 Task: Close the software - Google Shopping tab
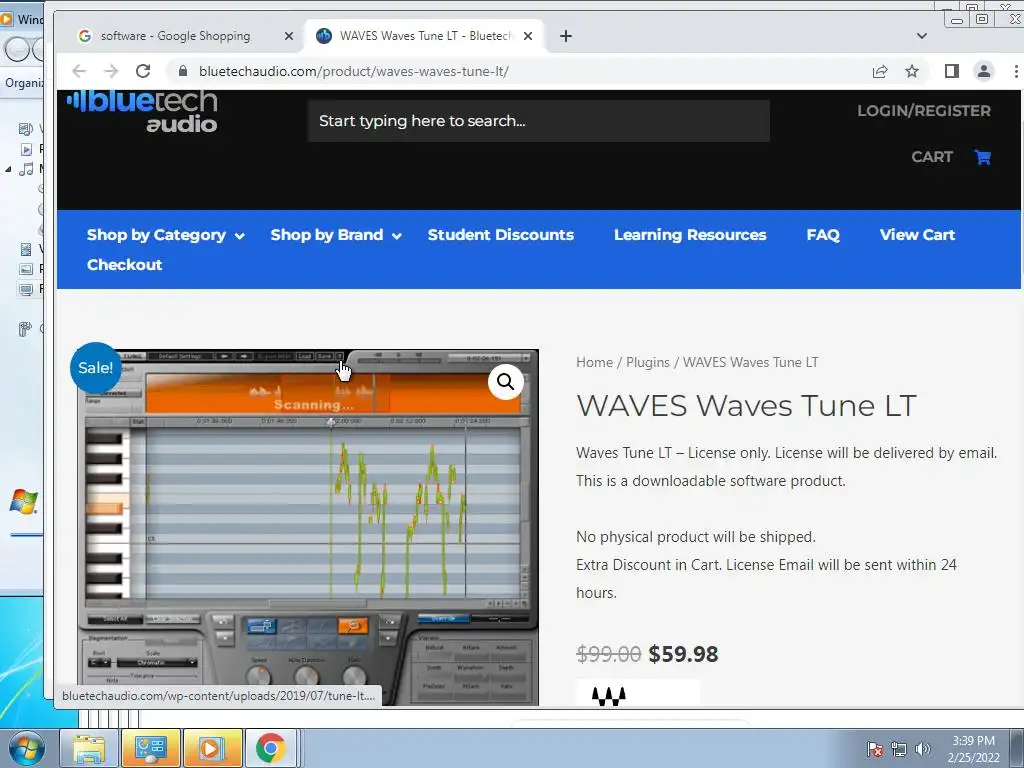coord(289,36)
